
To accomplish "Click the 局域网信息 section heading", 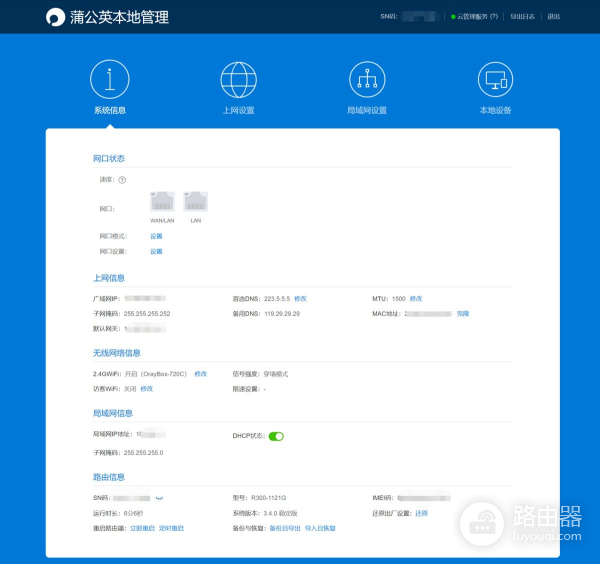I will pyautogui.click(x=113, y=413).
